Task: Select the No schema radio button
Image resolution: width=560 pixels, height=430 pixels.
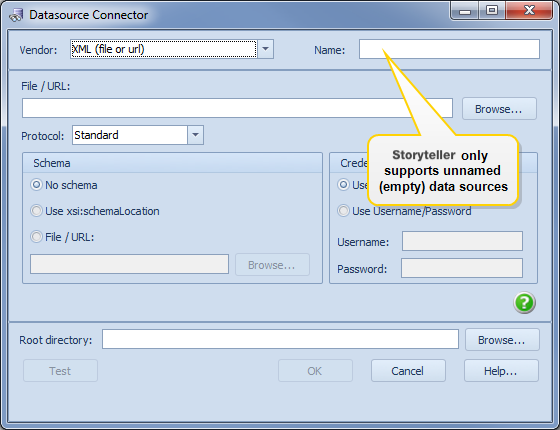Action: pos(36,185)
